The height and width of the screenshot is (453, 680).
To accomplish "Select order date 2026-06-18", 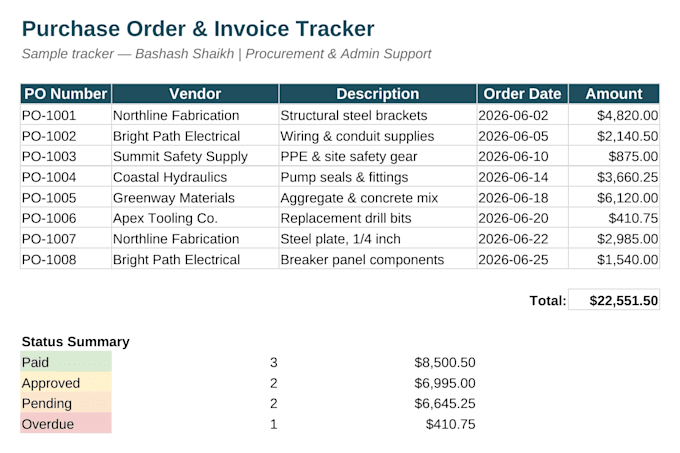I will click(x=523, y=198).
